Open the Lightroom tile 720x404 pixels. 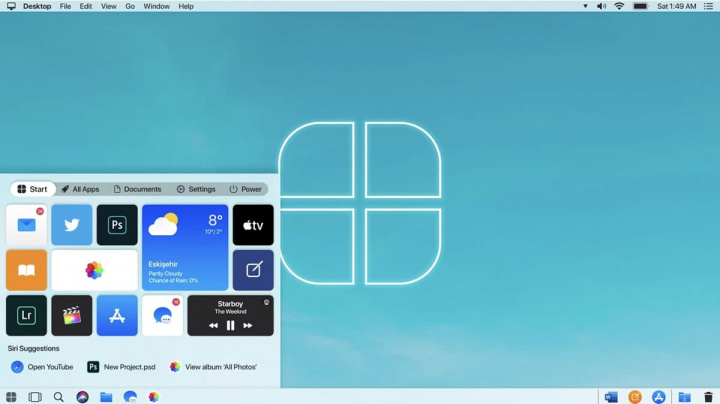click(26, 316)
